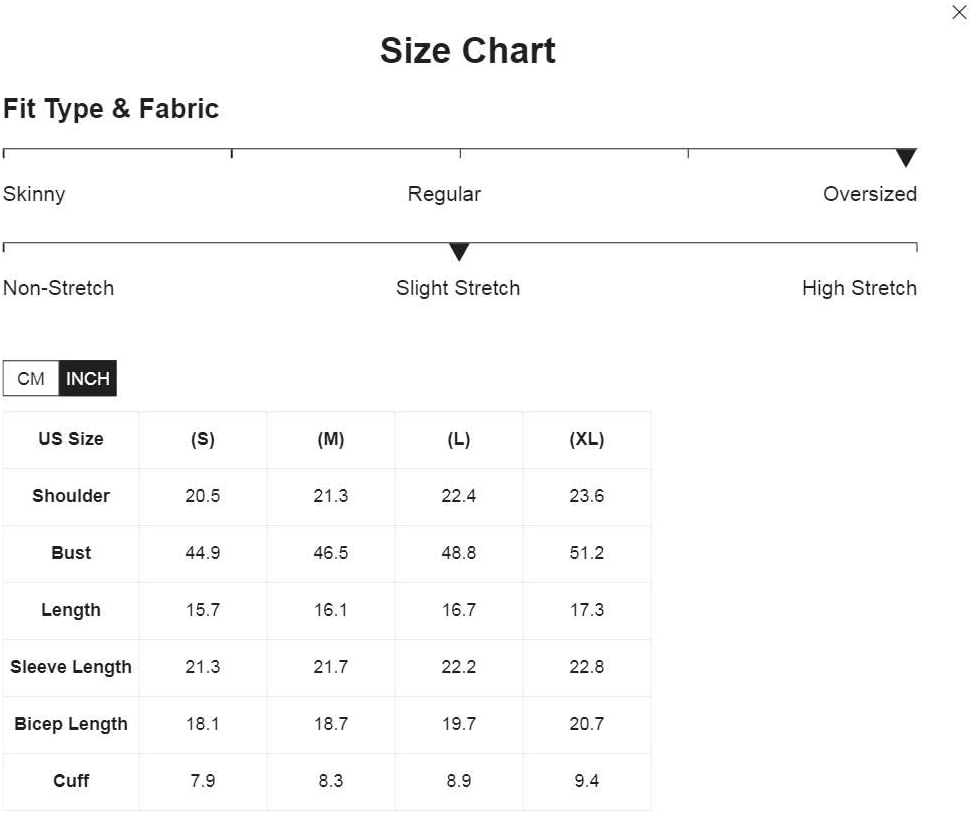
Task: Click the Bicep Length row label
Action: click(x=71, y=724)
